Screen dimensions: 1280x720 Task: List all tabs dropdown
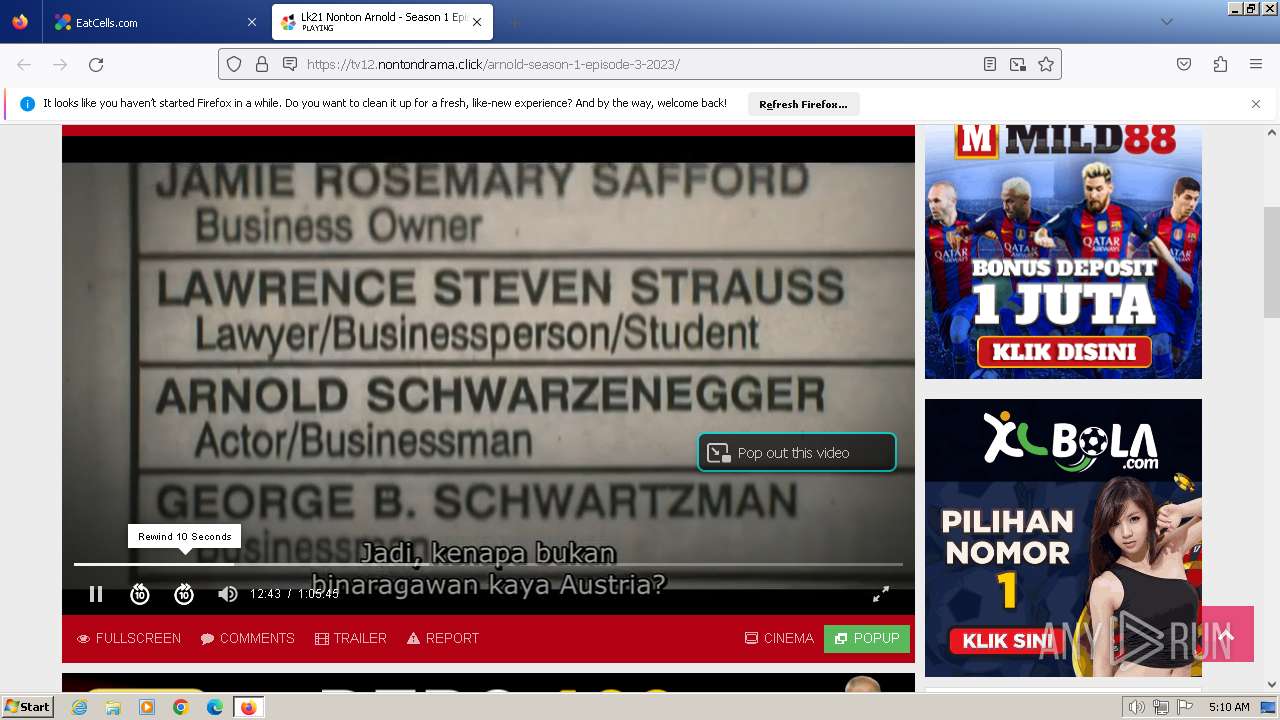coord(1166,22)
